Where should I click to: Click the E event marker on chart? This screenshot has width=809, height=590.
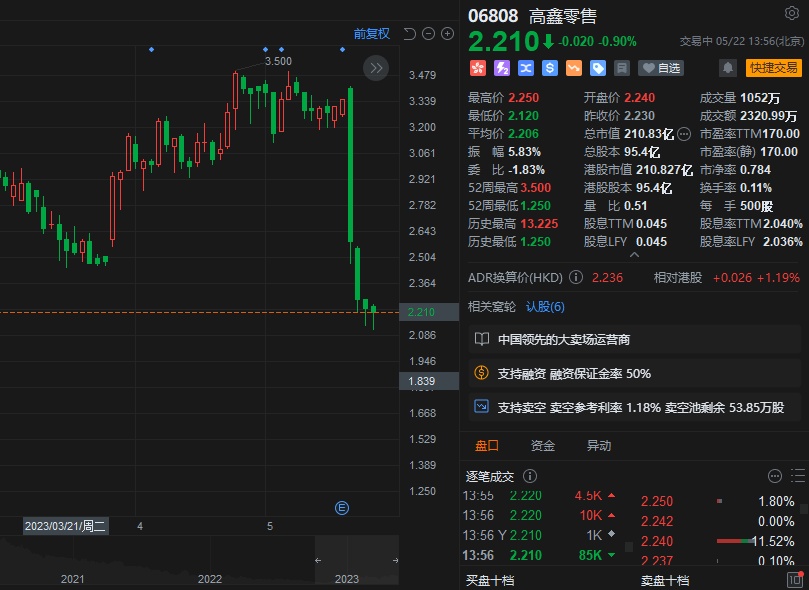click(342, 508)
